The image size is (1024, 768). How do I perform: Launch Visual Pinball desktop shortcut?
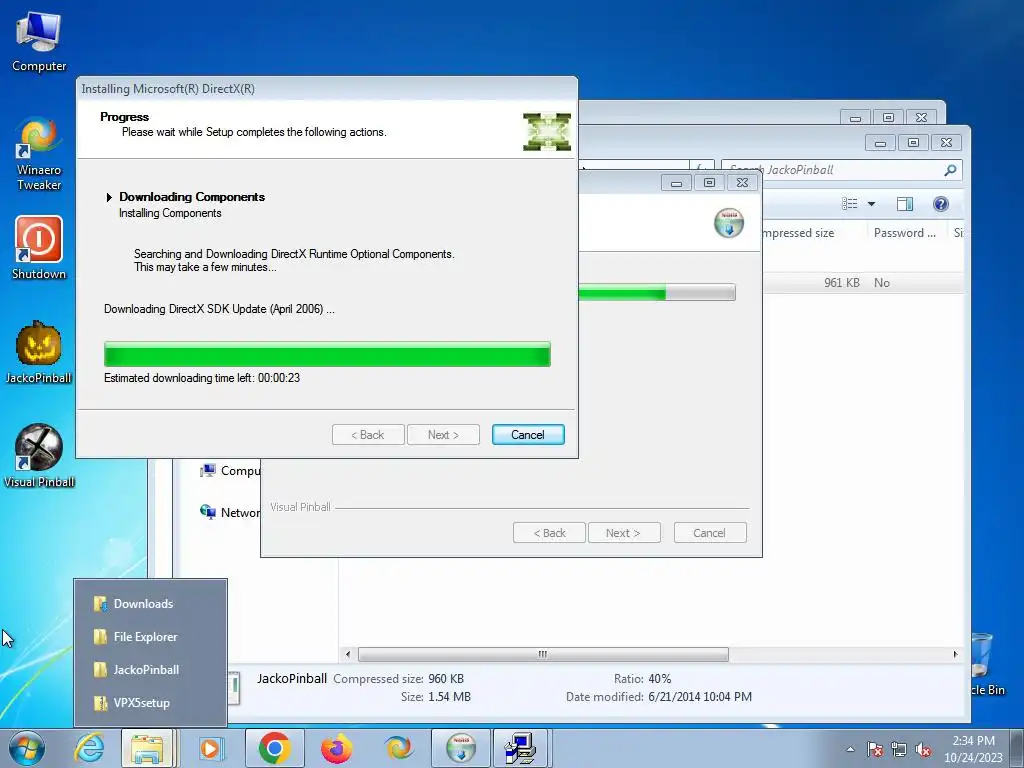point(39,456)
